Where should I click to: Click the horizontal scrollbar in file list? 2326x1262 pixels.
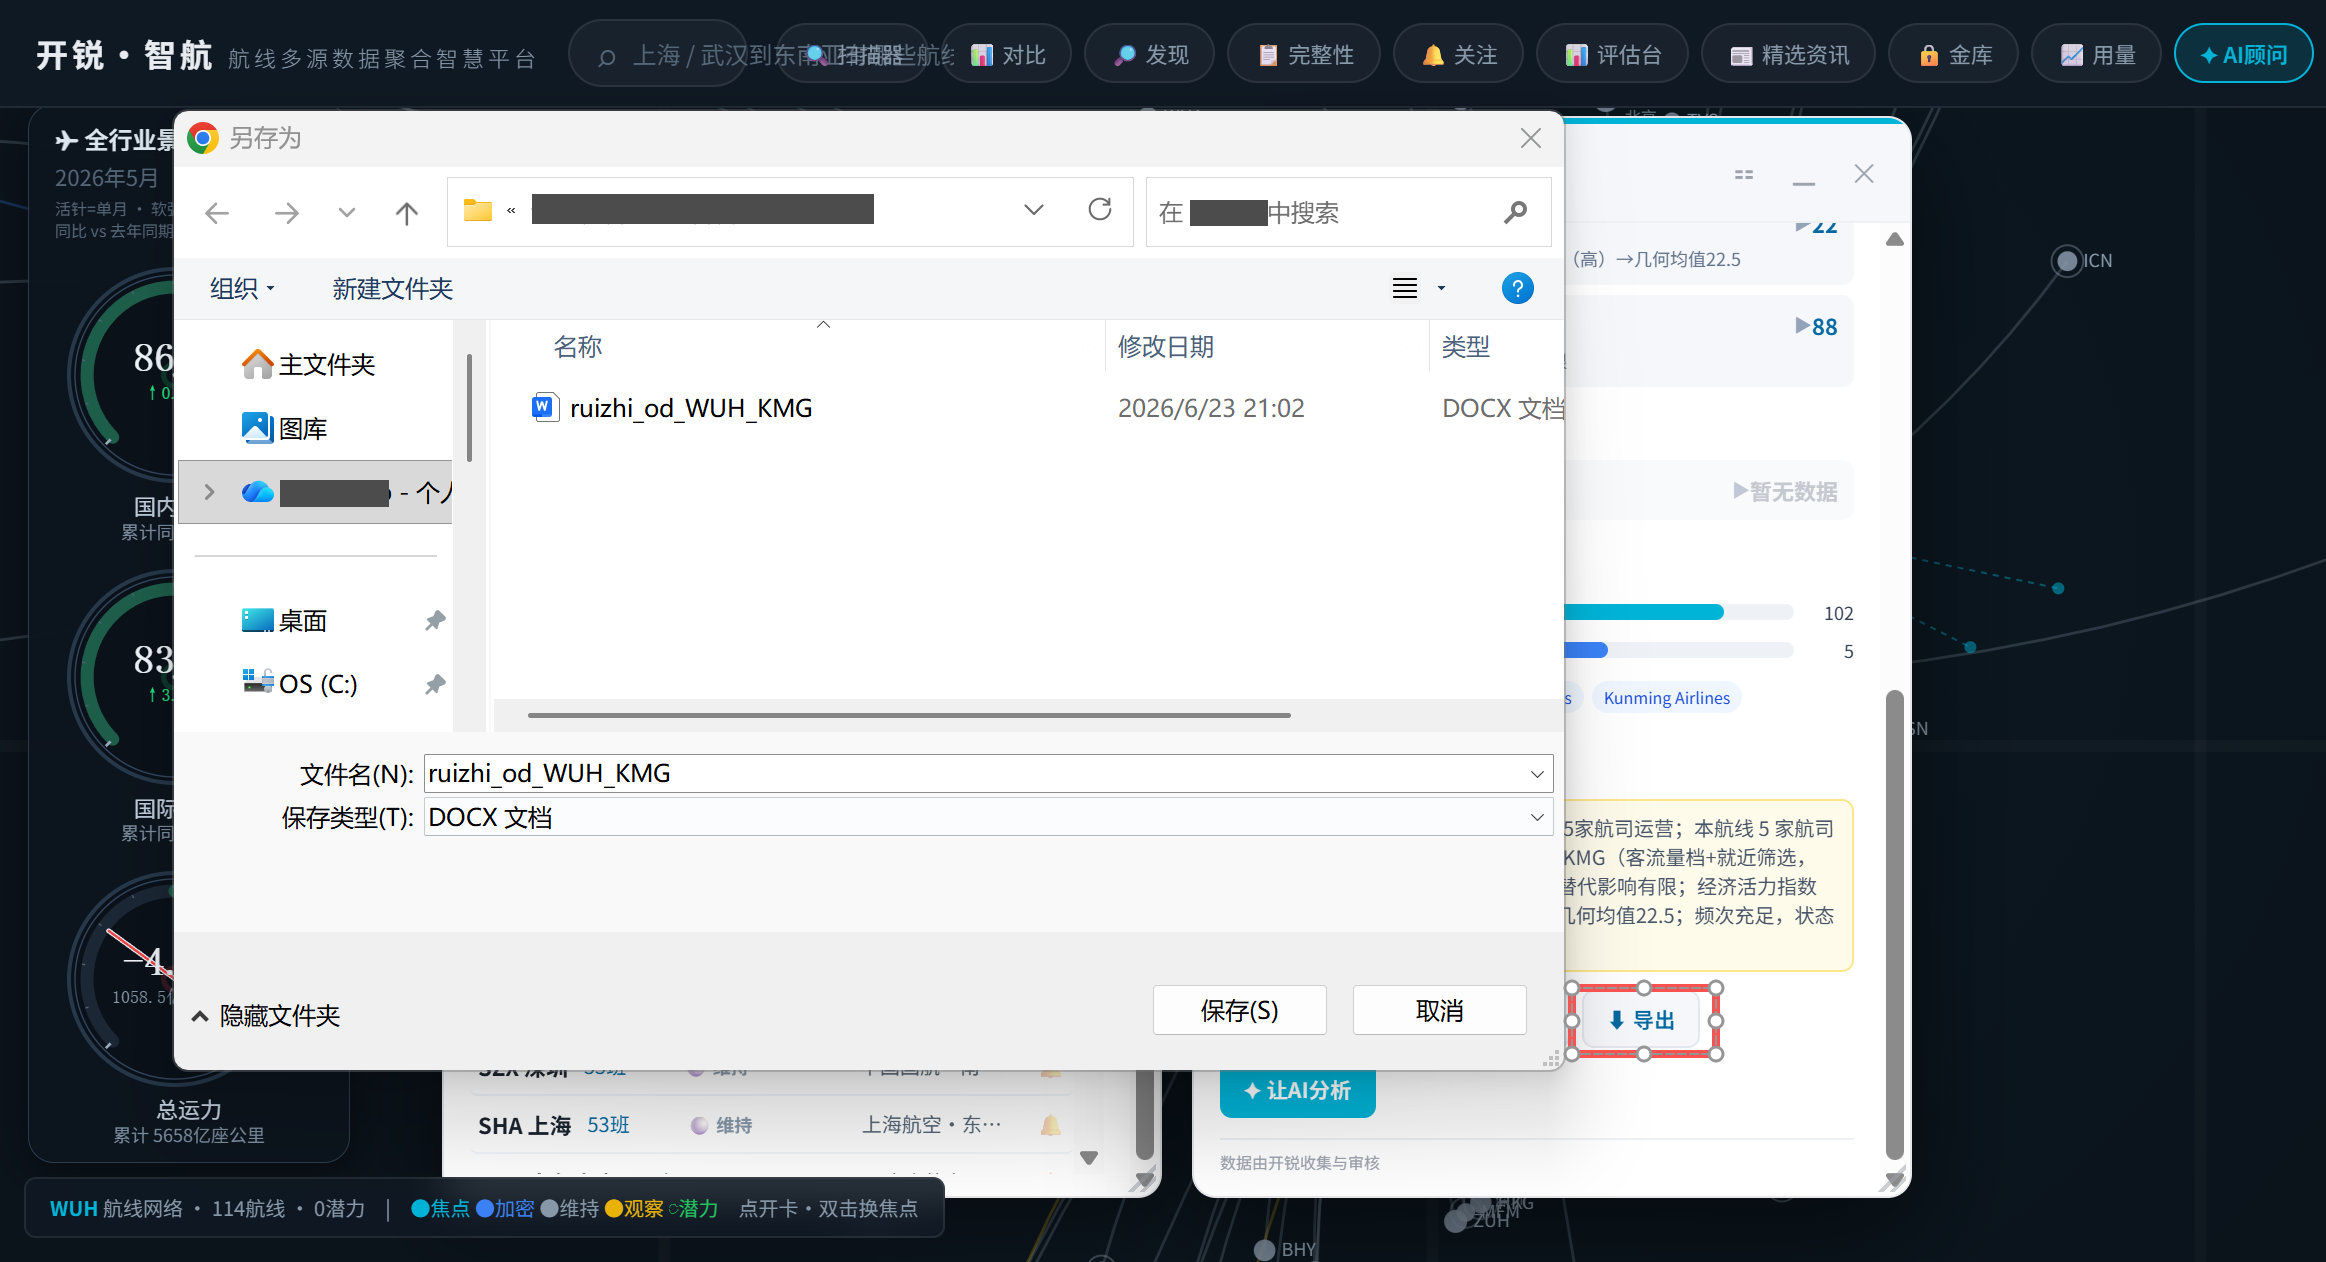[x=909, y=716]
